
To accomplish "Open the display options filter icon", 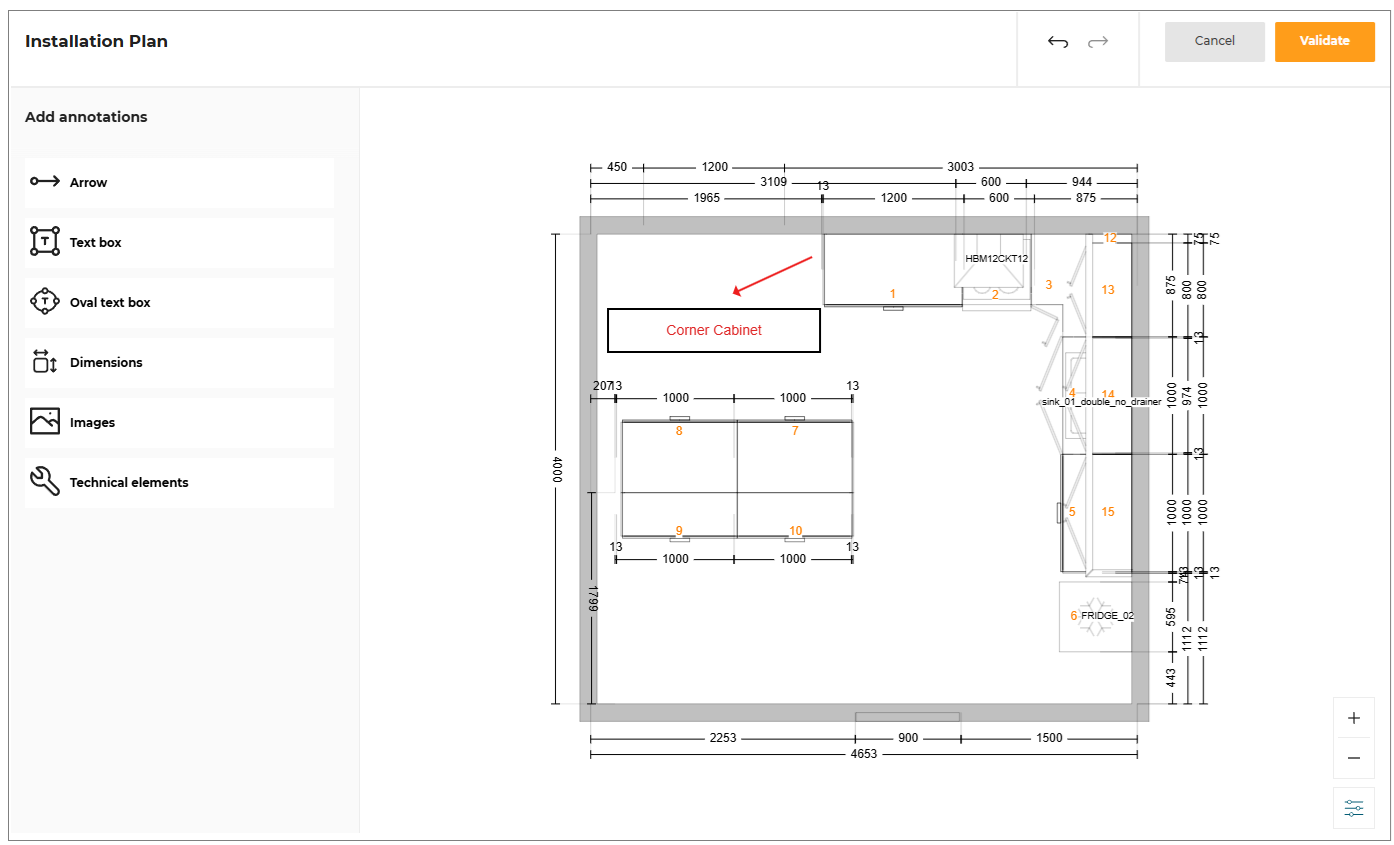I will (x=1353, y=808).
